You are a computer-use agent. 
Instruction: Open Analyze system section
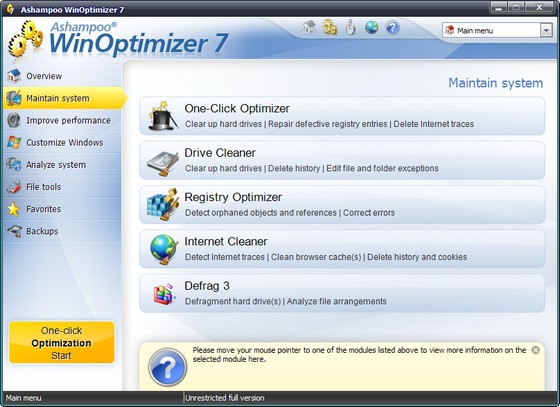coord(62,164)
